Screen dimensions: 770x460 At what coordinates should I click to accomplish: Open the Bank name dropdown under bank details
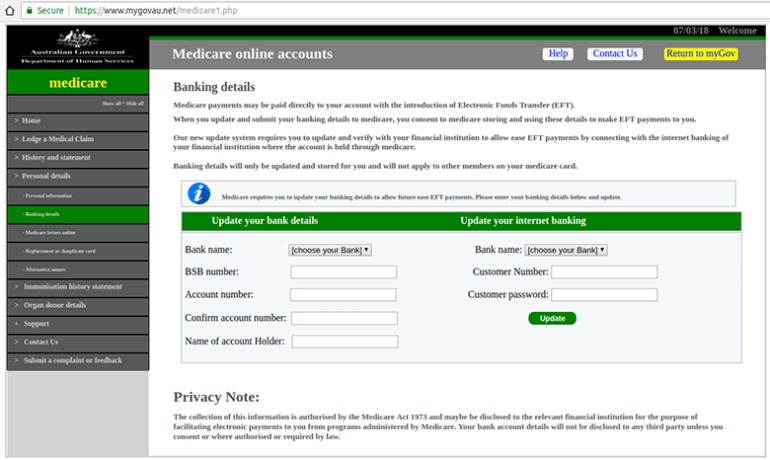coord(330,250)
